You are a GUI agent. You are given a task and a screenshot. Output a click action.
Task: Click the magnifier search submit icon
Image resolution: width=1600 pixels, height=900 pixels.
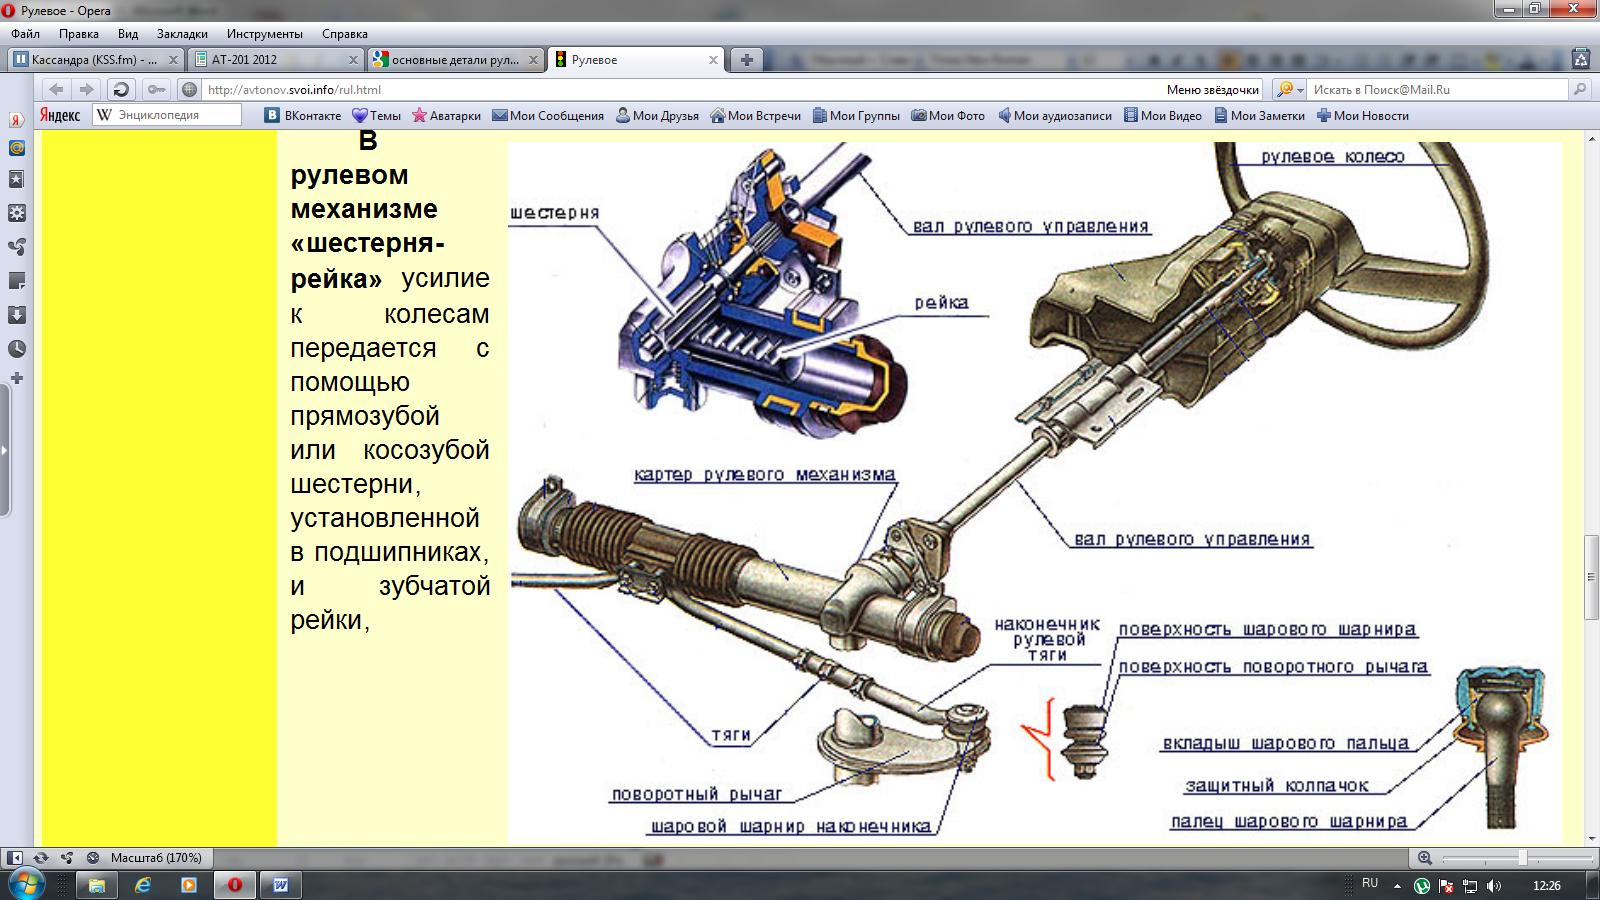click(1580, 89)
